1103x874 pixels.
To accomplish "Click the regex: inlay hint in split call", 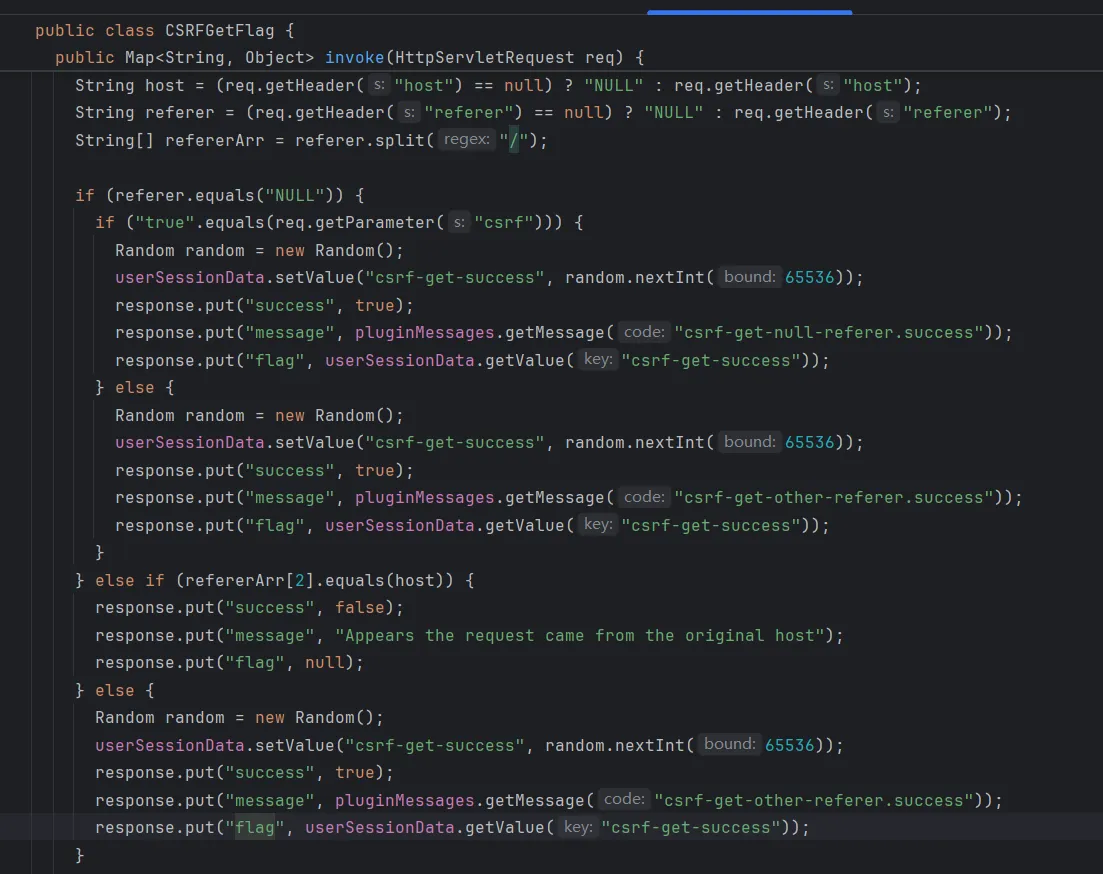I will point(466,140).
